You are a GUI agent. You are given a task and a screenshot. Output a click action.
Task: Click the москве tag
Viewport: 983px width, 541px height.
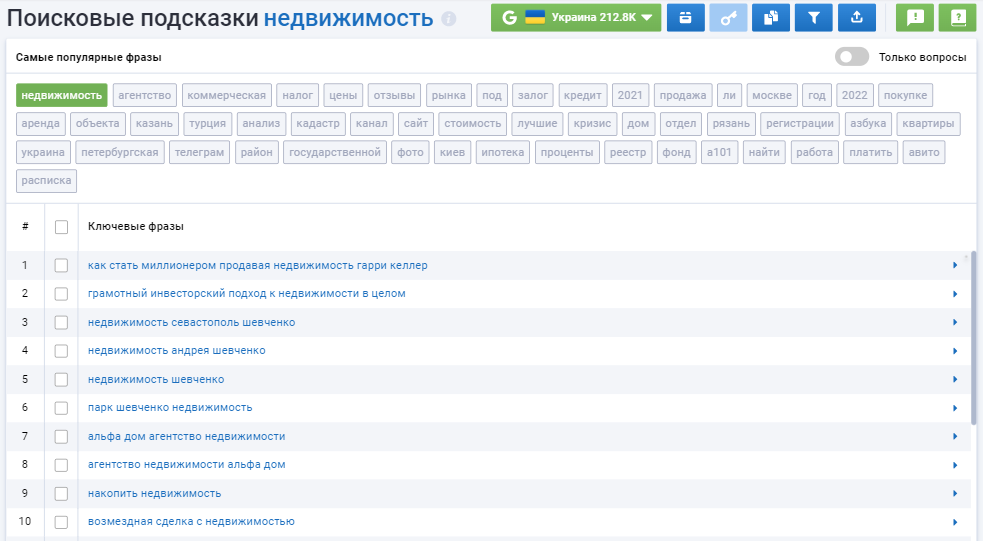[x=772, y=95]
